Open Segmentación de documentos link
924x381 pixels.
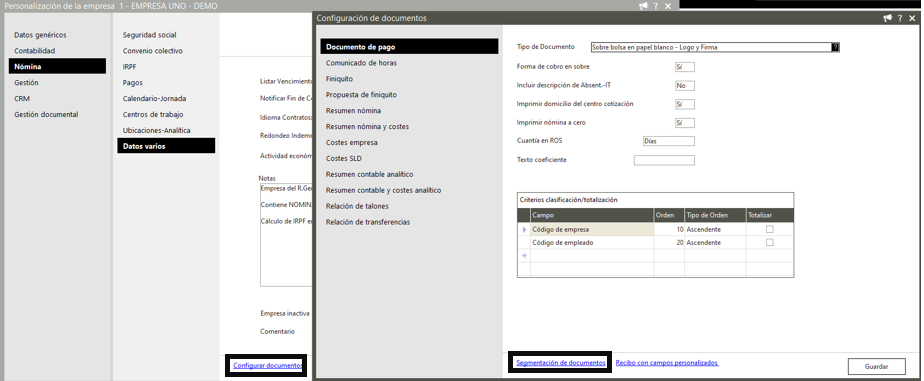pyautogui.click(x=560, y=363)
